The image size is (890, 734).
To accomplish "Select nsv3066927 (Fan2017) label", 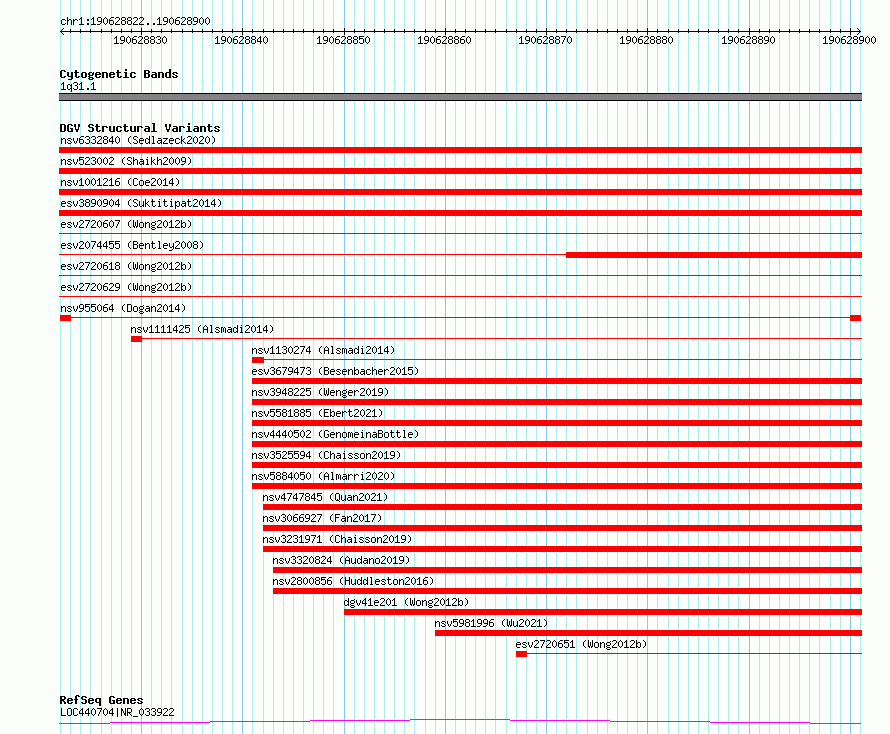I will pos(322,518).
